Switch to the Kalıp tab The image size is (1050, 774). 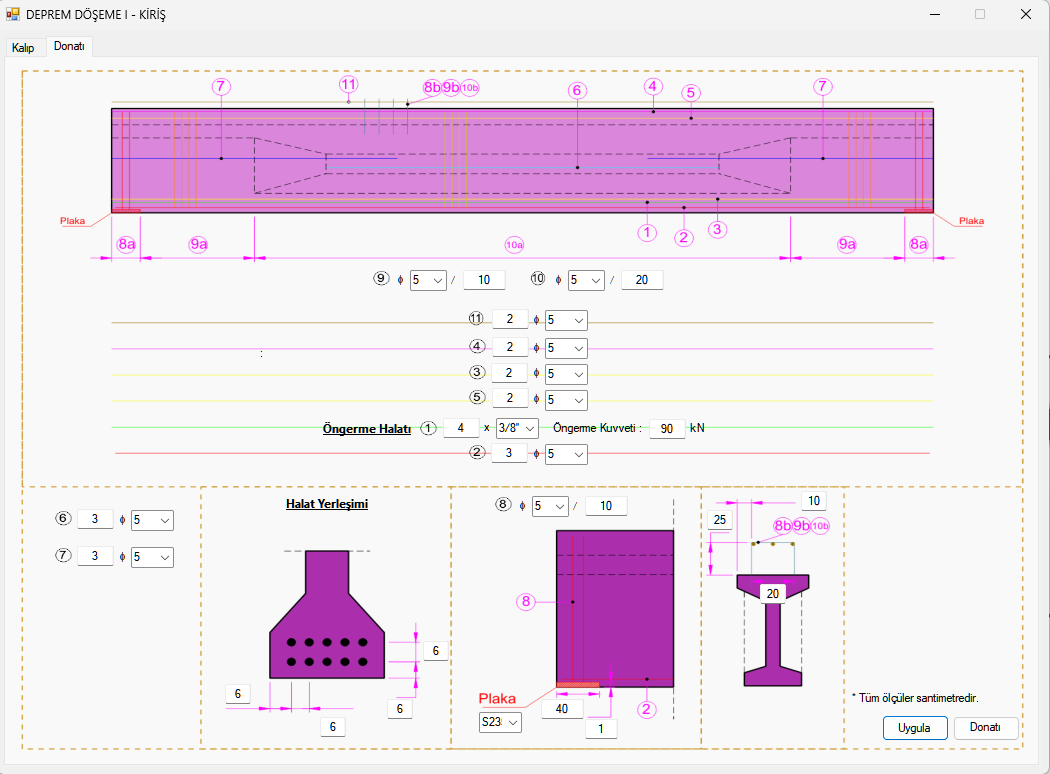pos(23,48)
